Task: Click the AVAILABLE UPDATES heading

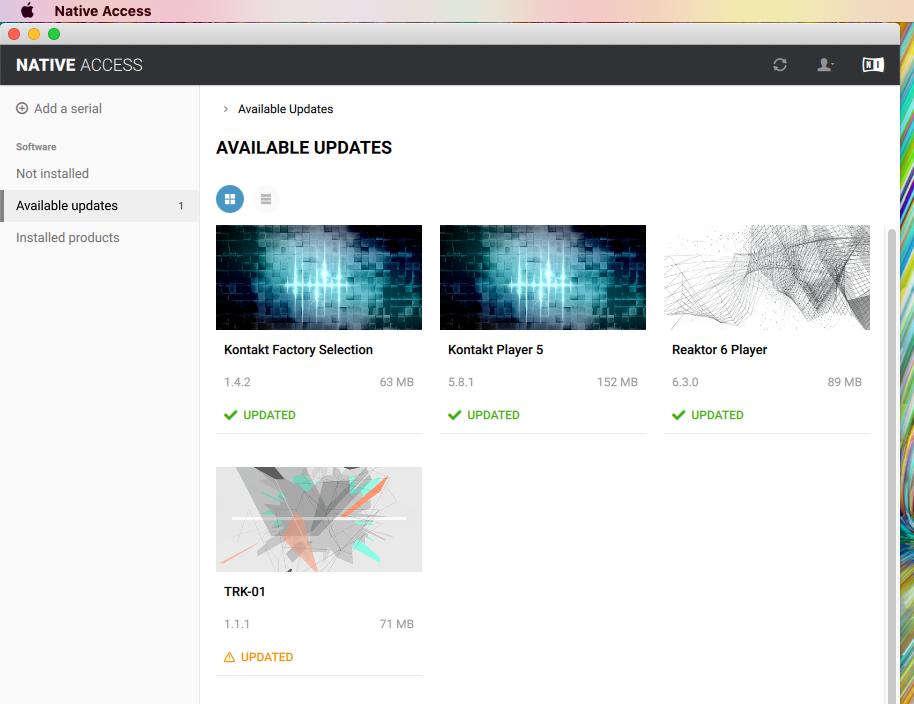Action: (304, 148)
